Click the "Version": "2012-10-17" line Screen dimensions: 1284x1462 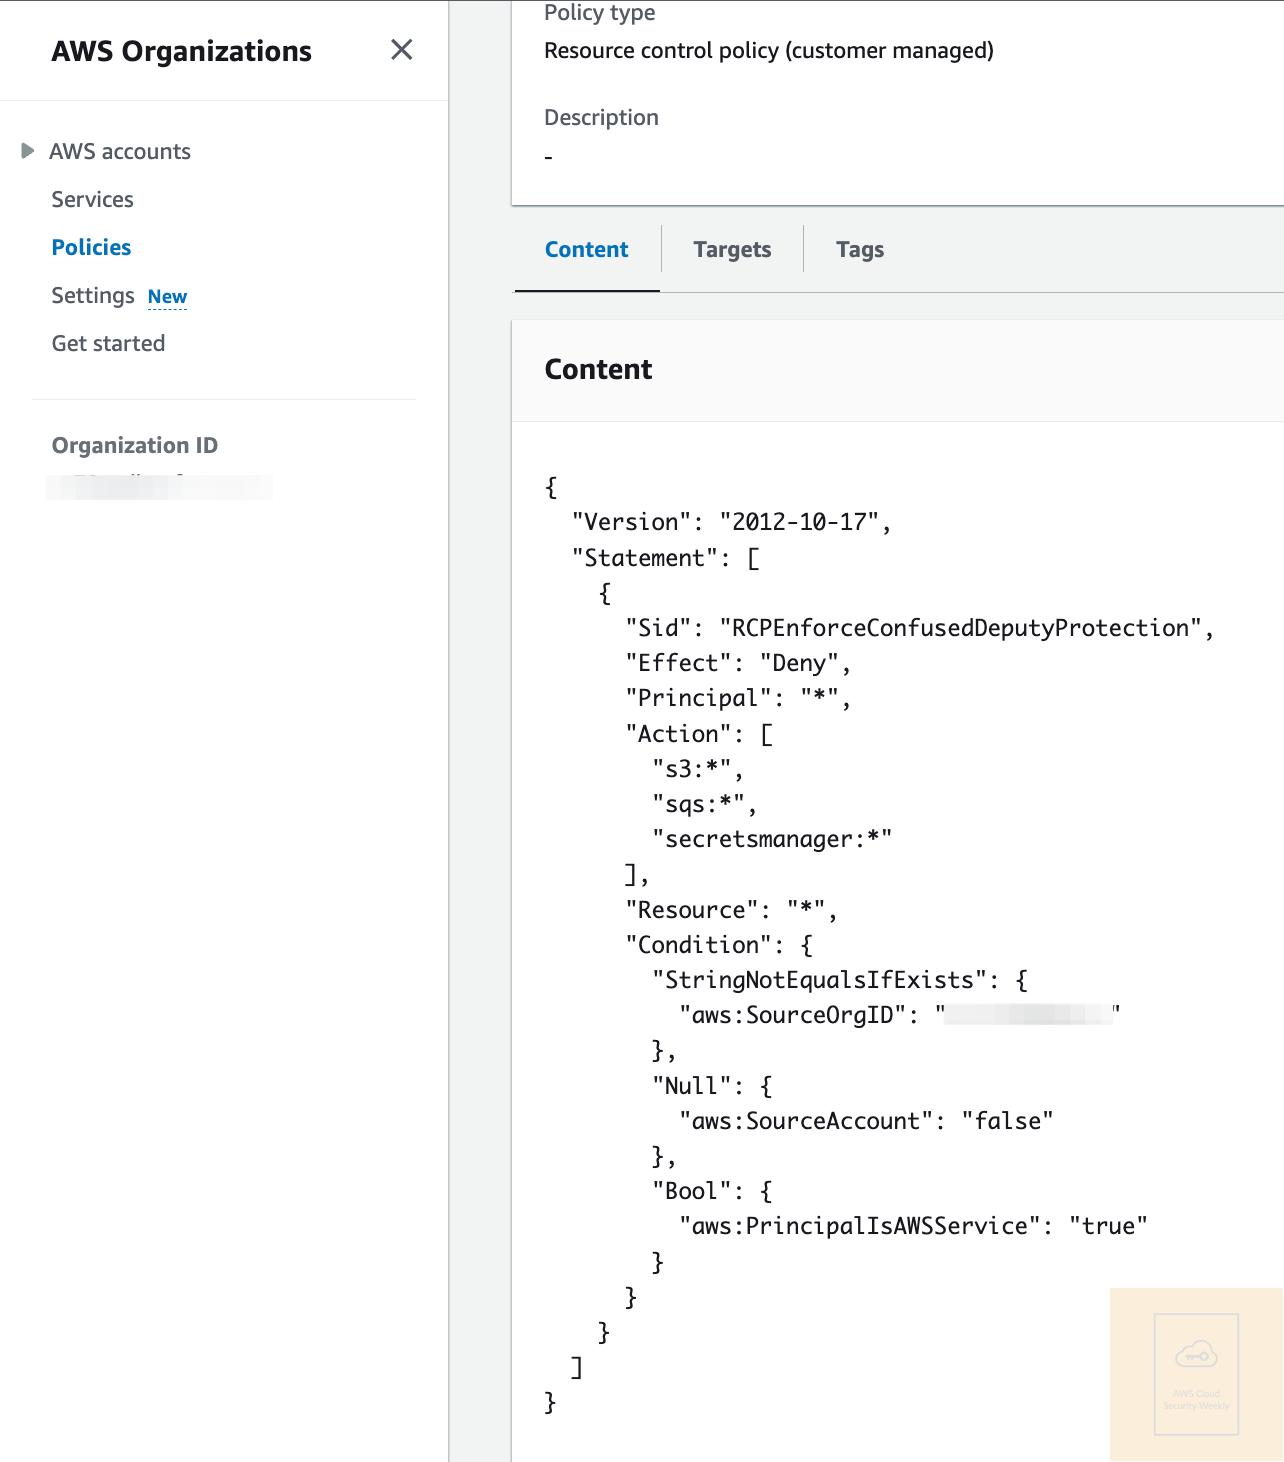(731, 522)
